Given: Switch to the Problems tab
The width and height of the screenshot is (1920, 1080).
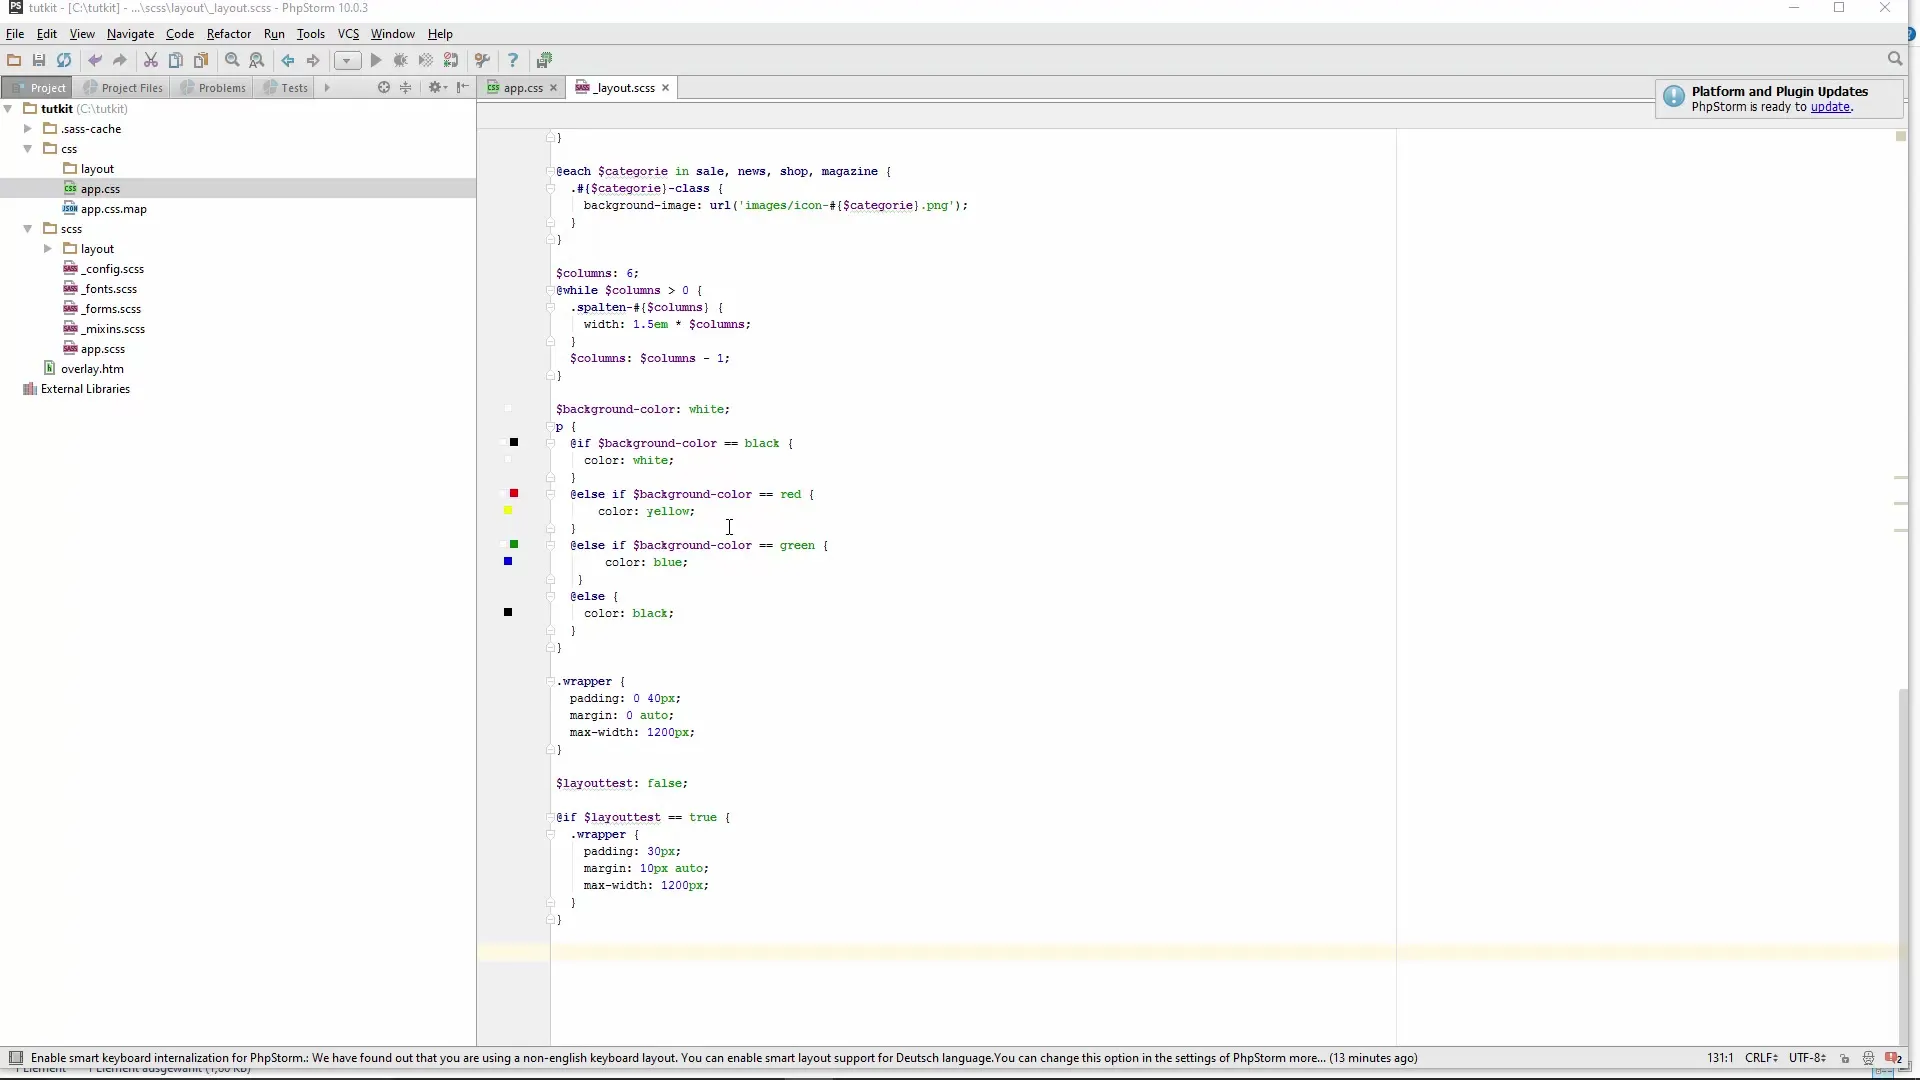Looking at the screenshot, I should coord(213,88).
